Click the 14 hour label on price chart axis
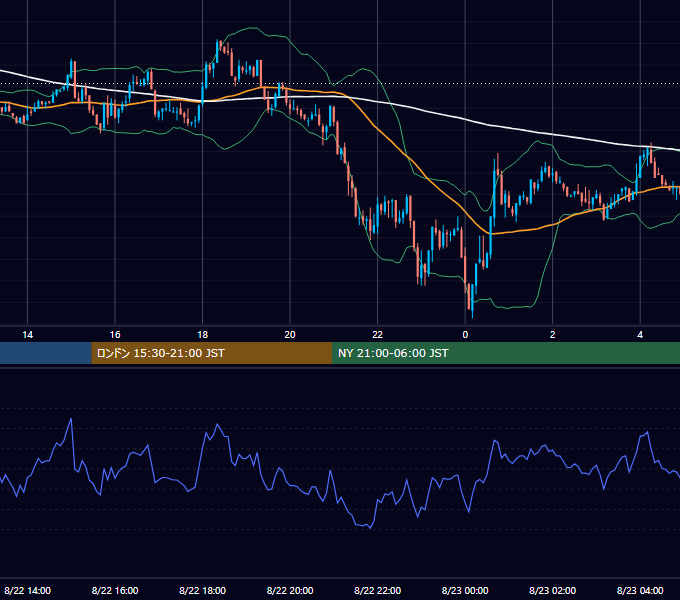Screen dimensions: 680x600 coord(27,335)
